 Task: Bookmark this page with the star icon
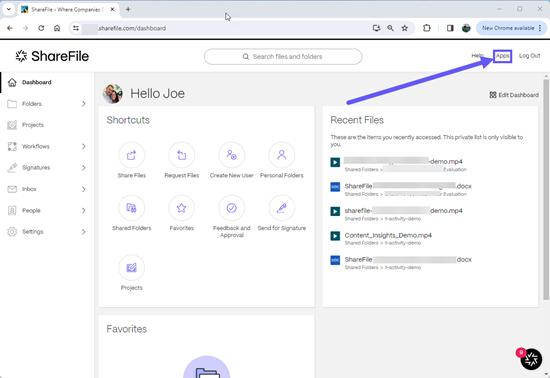(405, 28)
